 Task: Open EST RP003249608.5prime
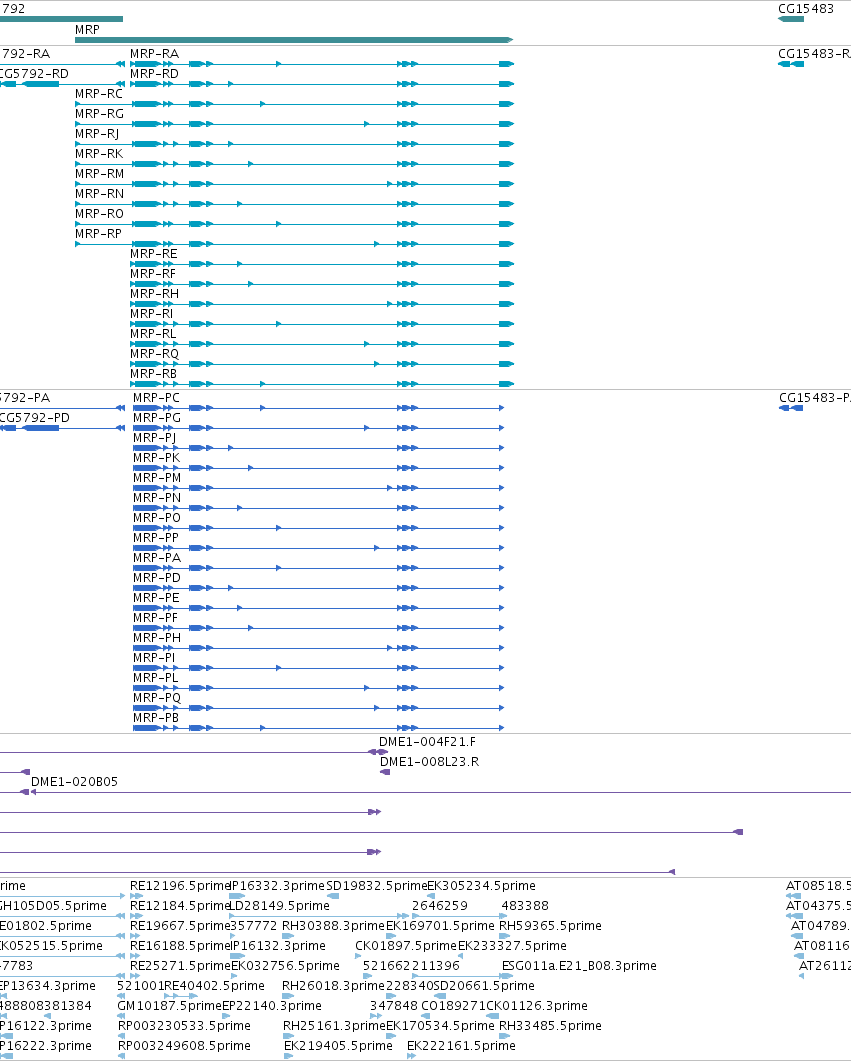(184, 1045)
